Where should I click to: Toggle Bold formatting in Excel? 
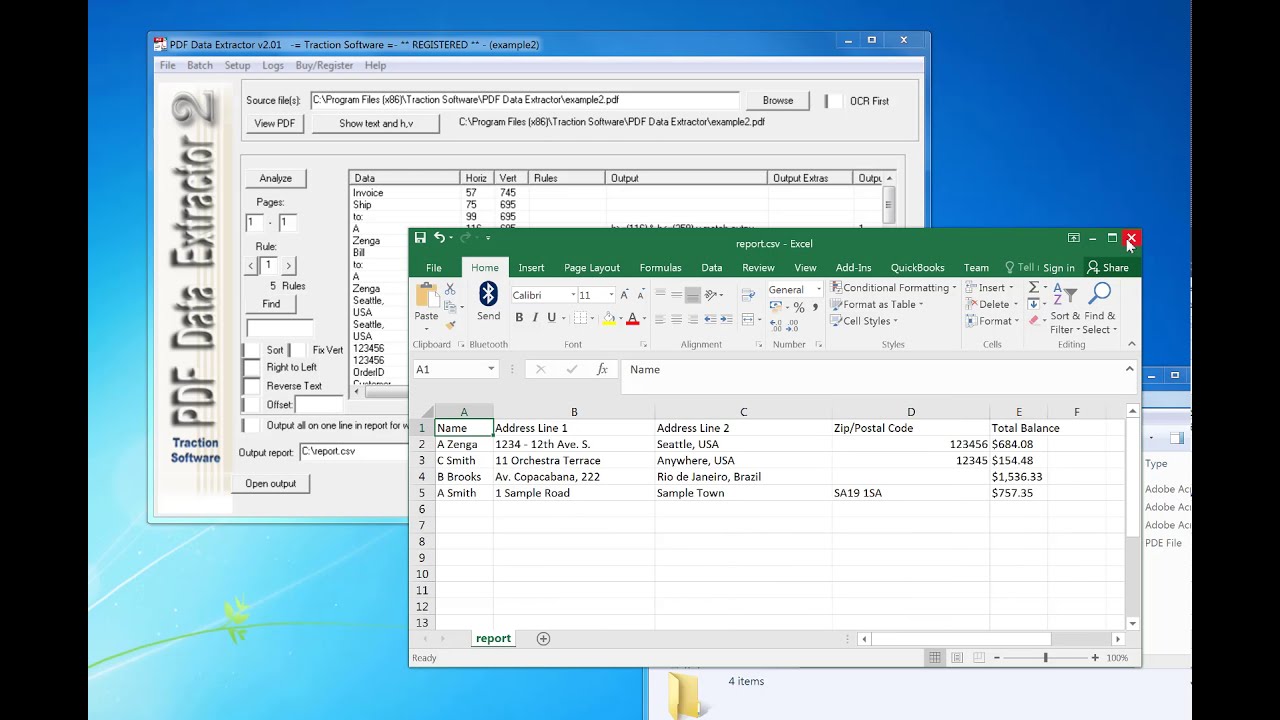519,318
